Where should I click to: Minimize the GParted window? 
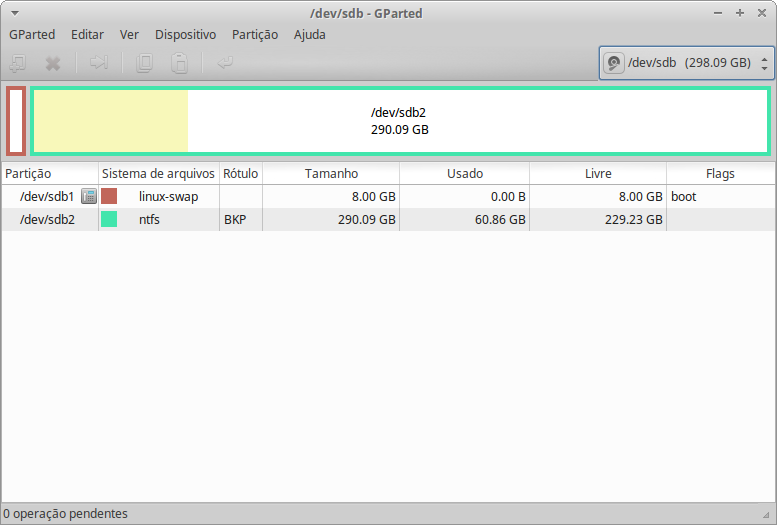[718, 13]
